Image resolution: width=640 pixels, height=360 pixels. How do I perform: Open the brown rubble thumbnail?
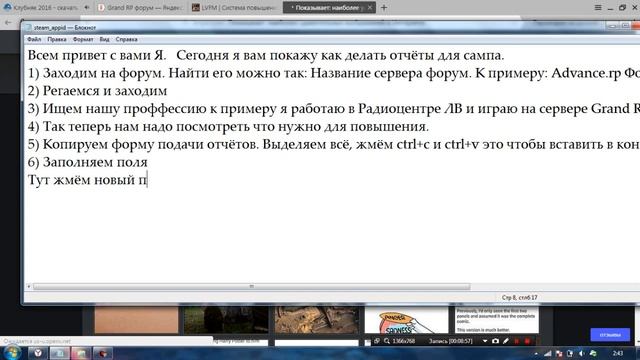(316, 320)
